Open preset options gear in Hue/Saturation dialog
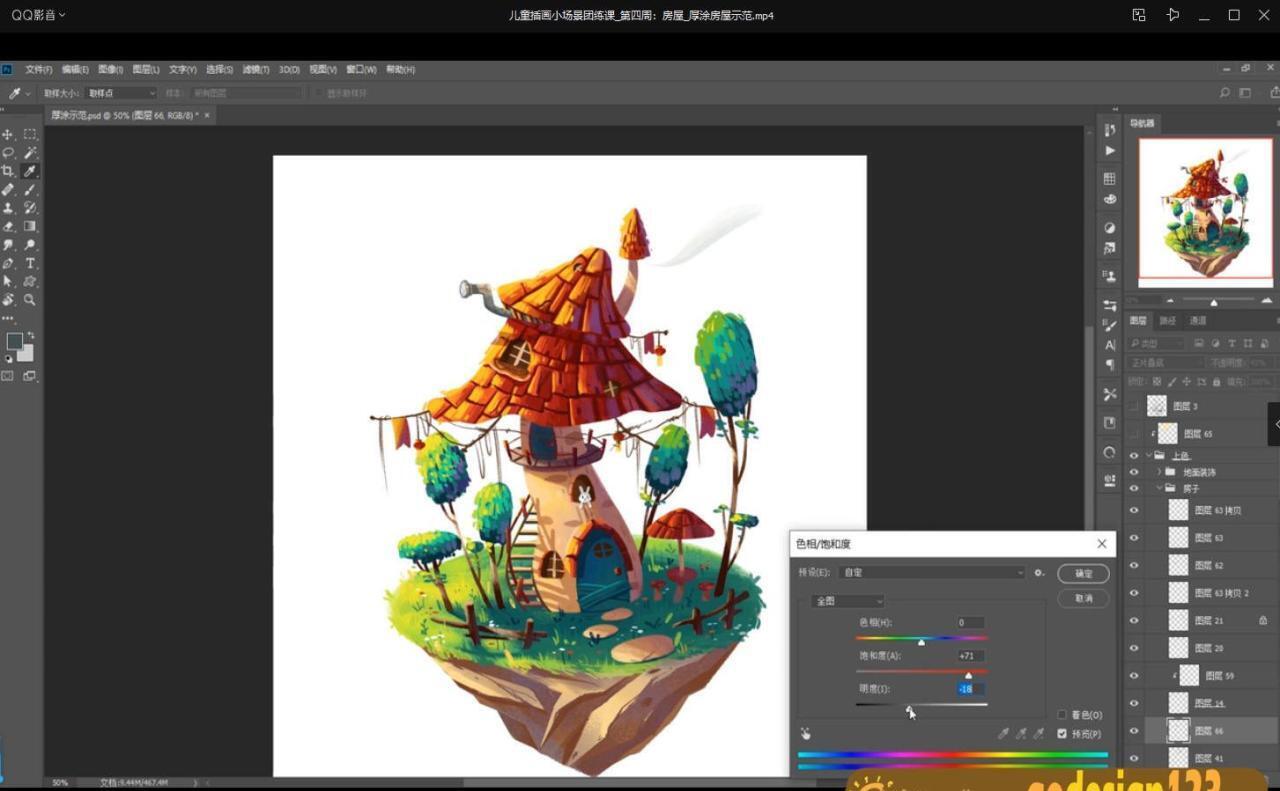The width and height of the screenshot is (1280, 791). (1039, 573)
